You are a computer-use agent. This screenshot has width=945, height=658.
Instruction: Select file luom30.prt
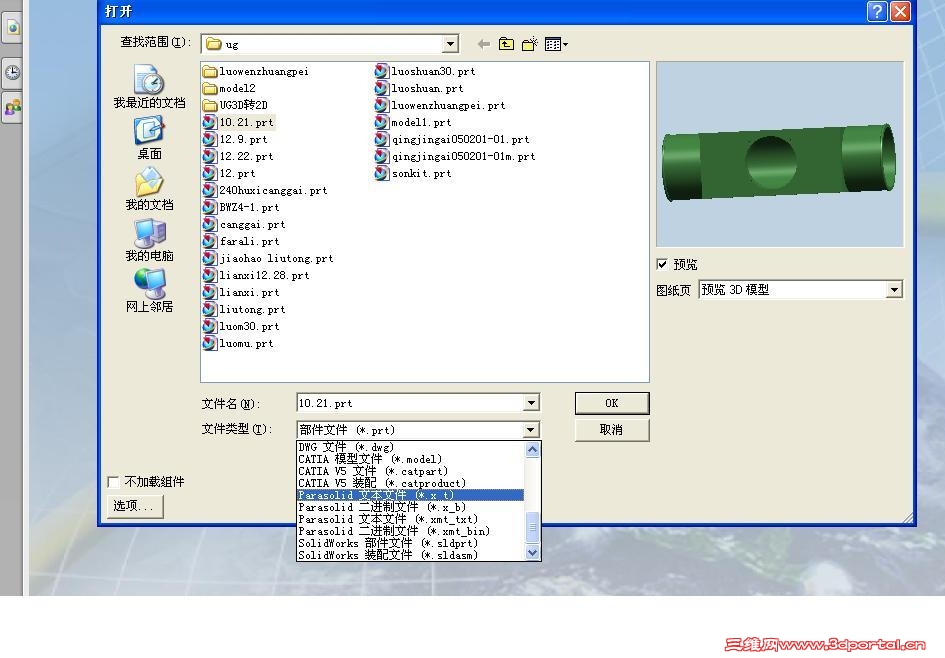coord(242,327)
